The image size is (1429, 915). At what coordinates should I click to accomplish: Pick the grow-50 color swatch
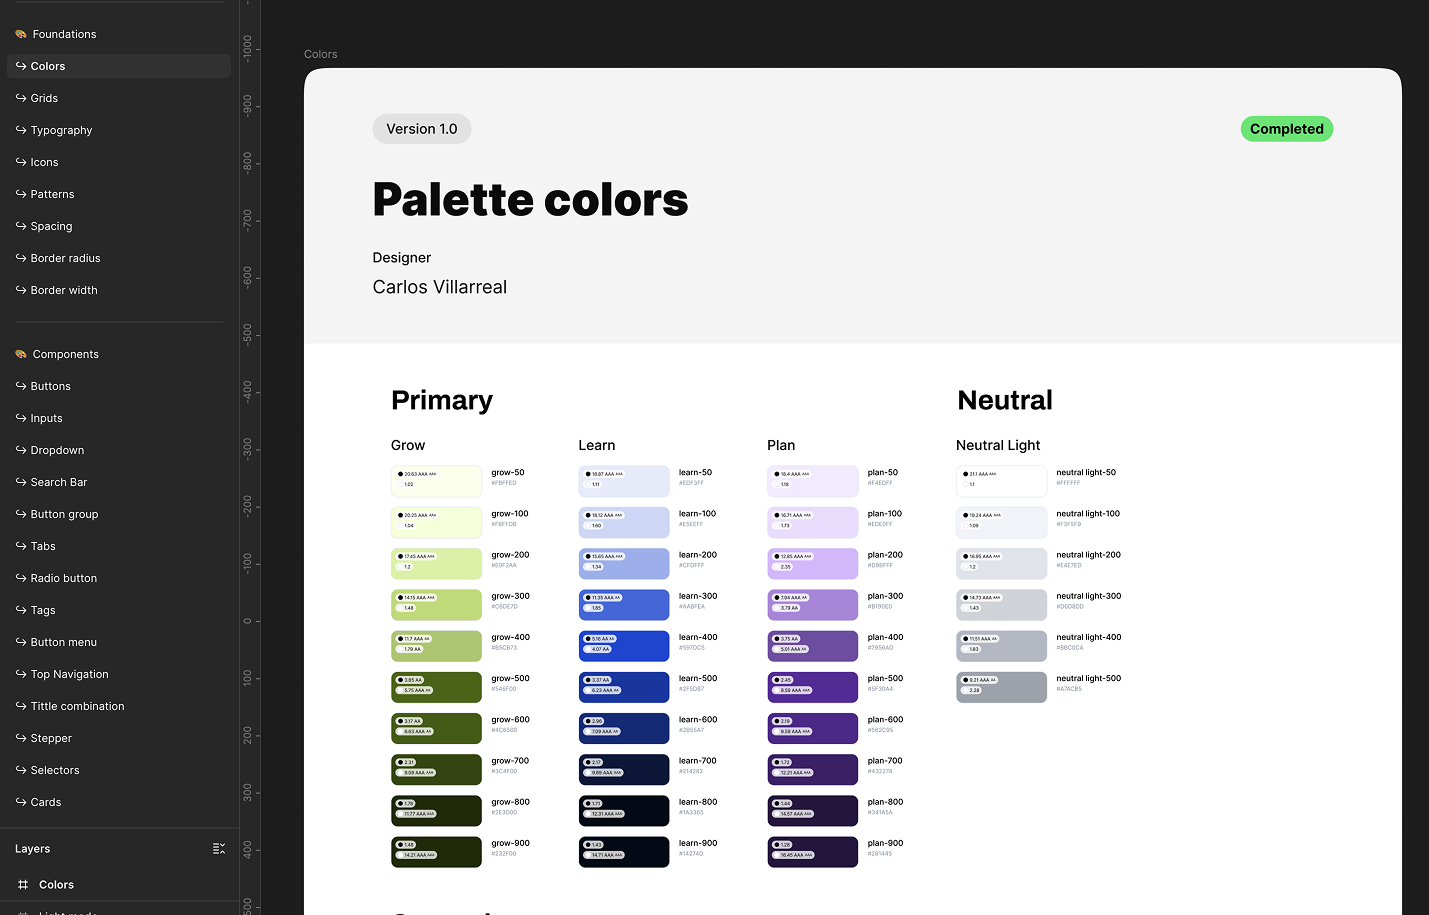click(436, 481)
